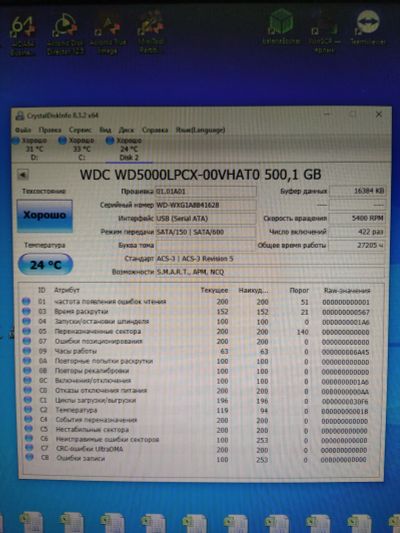Select the Температура attribute row text
400x533 pixels.
(x=76, y=410)
